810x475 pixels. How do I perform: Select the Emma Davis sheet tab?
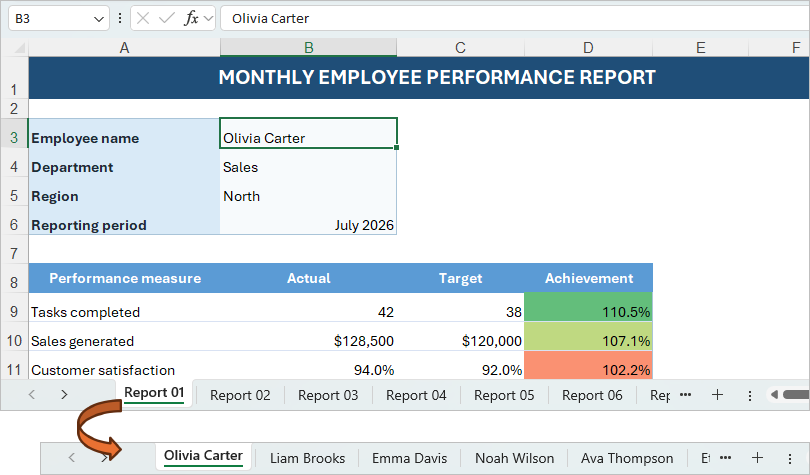pyautogui.click(x=409, y=458)
